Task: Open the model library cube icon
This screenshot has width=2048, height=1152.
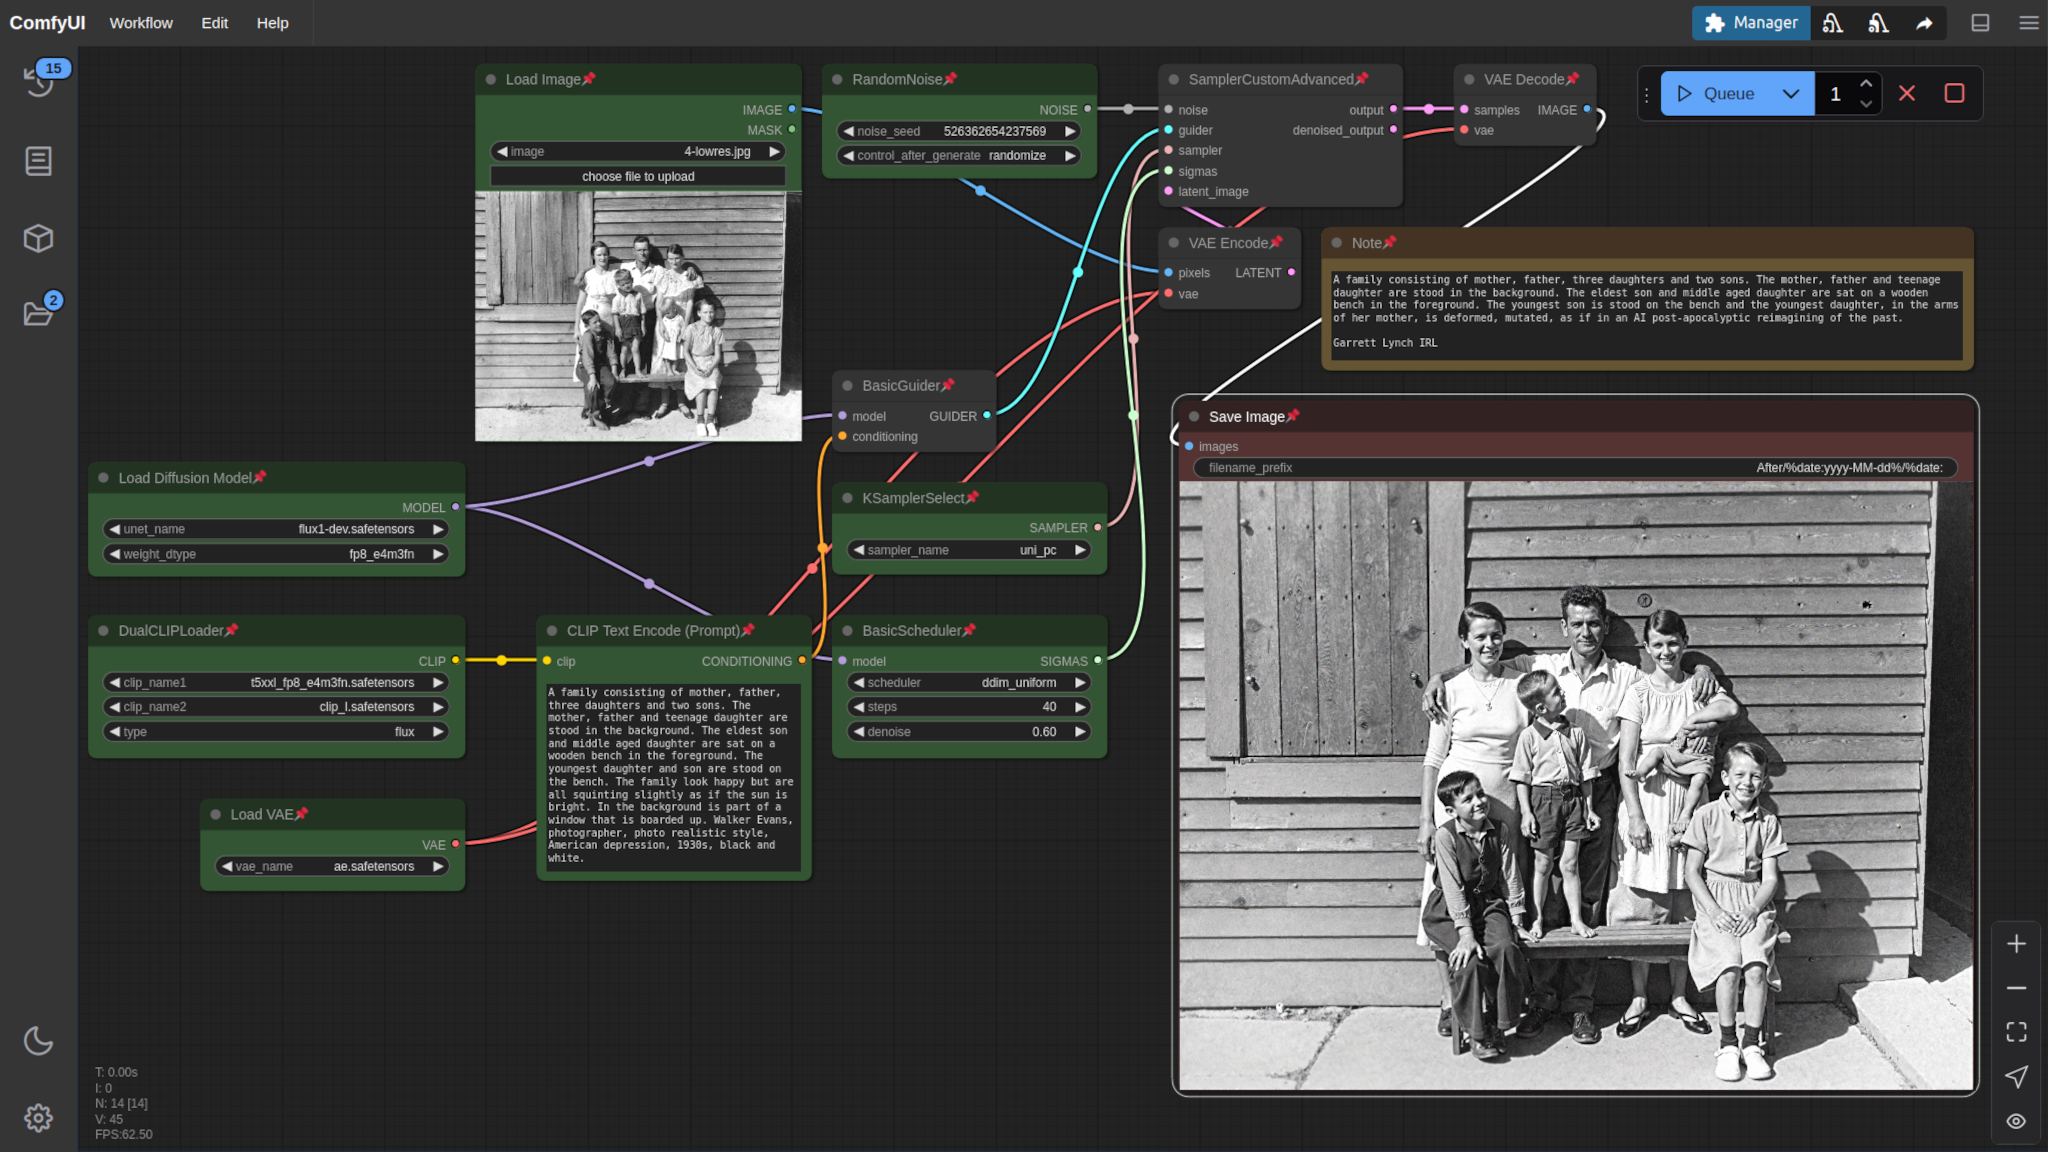Action: tap(38, 238)
